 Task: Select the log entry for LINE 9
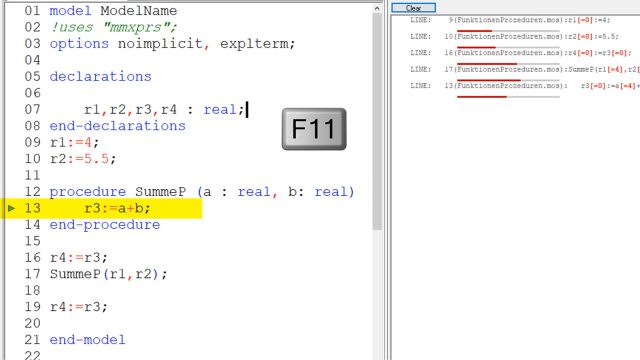click(x=510, y=20)
